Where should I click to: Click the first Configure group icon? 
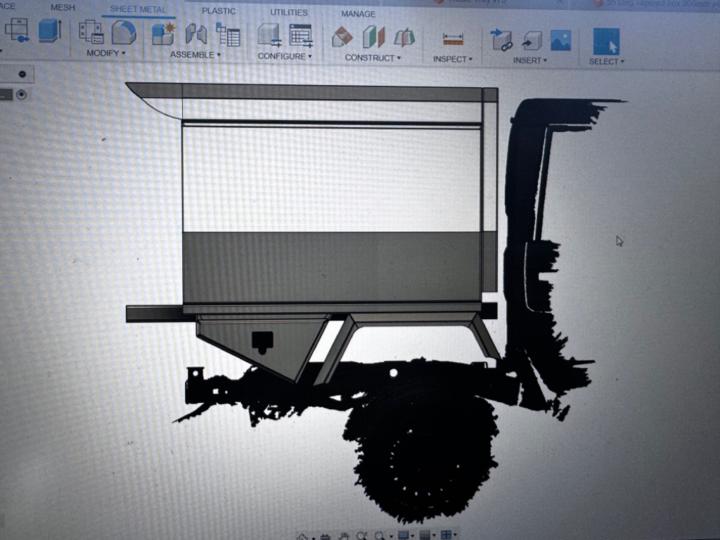click(x=270, y=35)
